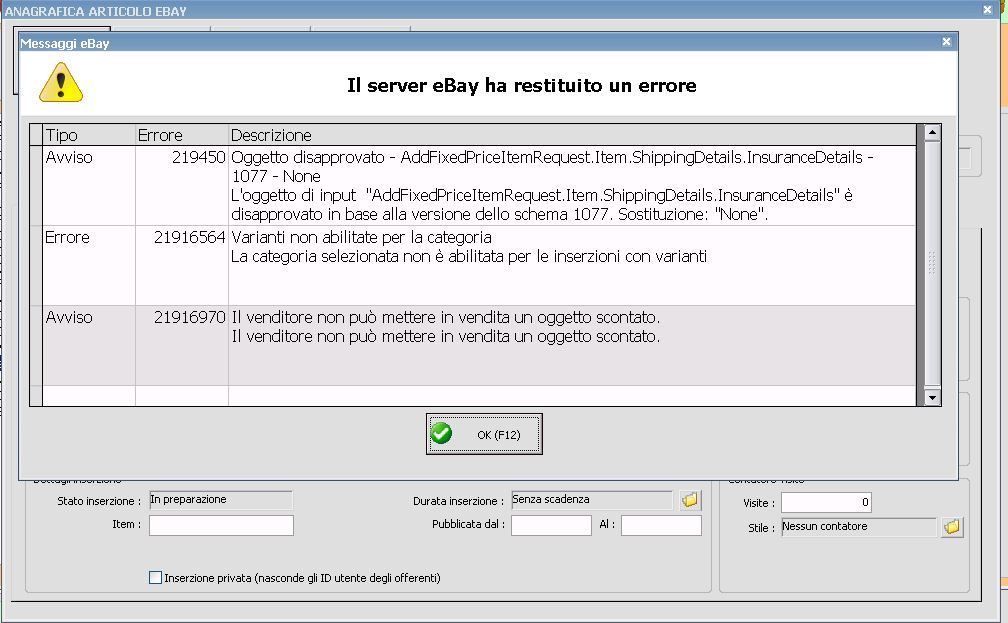
Task: Click the Oggetto disapprovato description text
Action: point(572,186)
